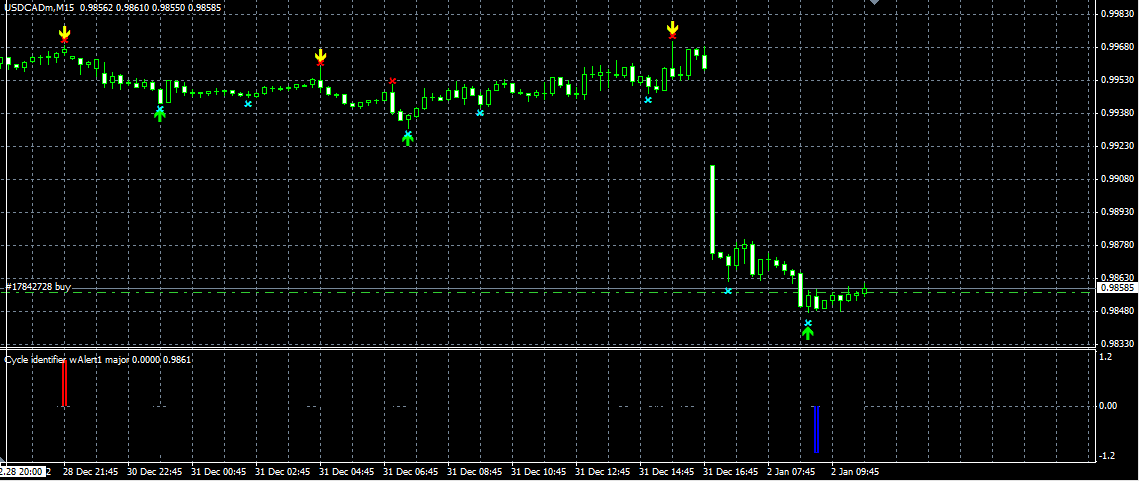The width and height of the screenshot is (1140, 481).
Task: Select the green buy arrow near 31 Dec 06:45
Action: 408,140
